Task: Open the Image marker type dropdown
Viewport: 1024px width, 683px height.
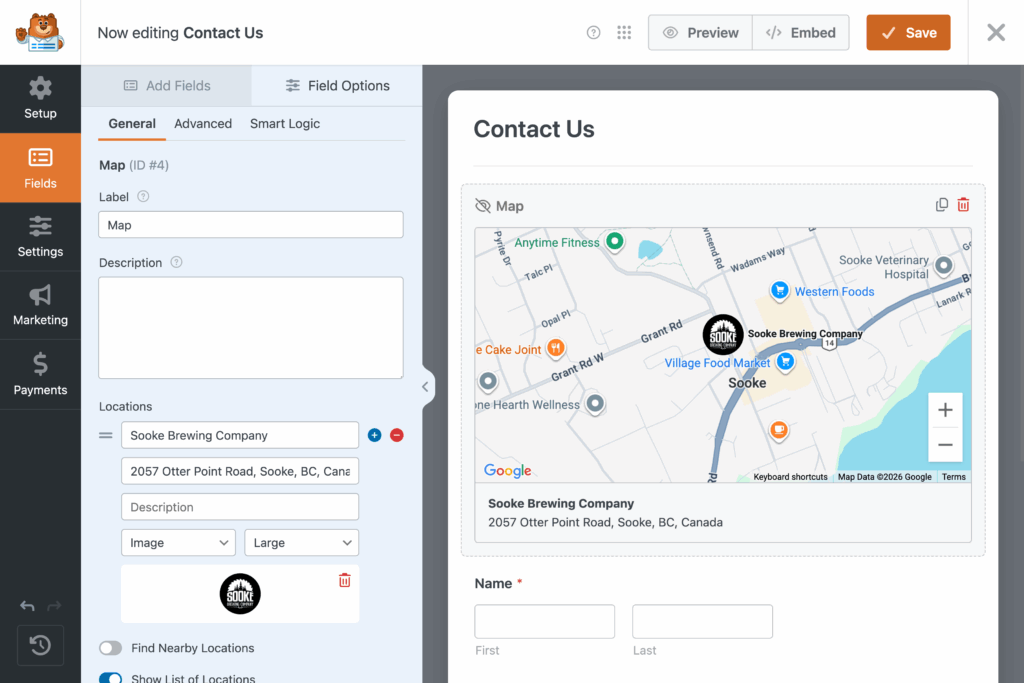Action: point(178,543)
